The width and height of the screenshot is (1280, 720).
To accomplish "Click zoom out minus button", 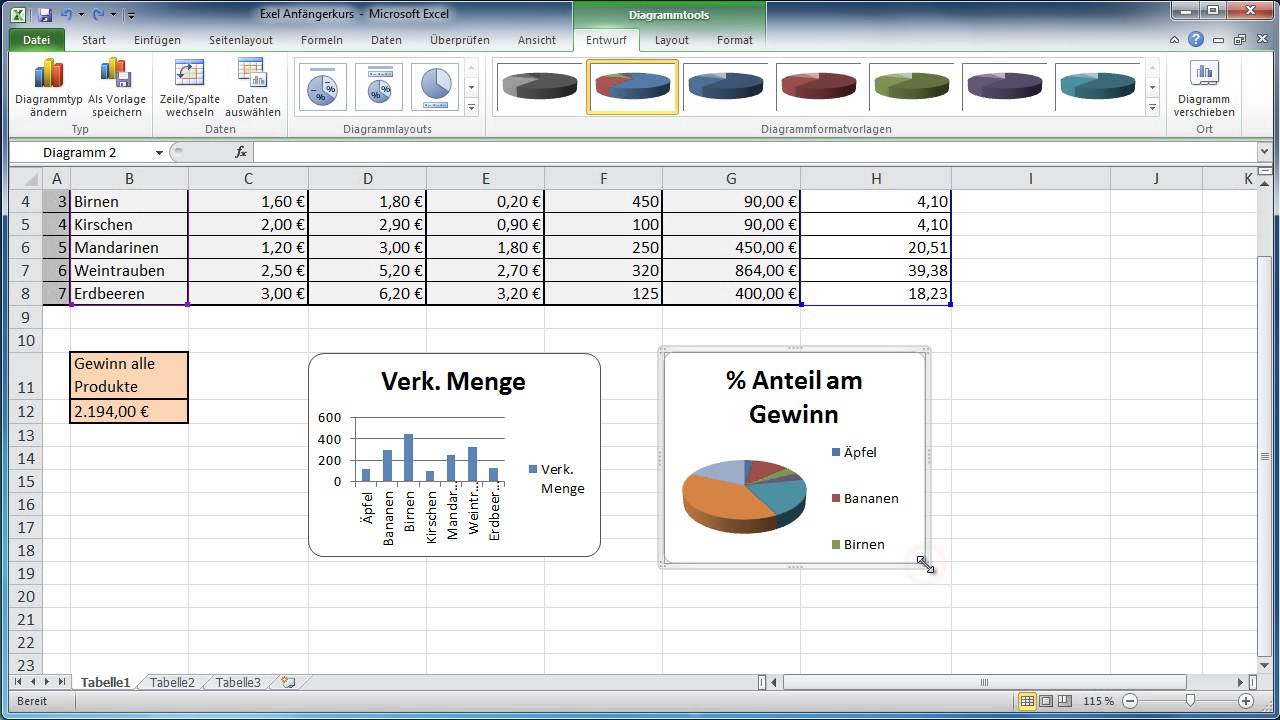I will (x=1130, y=701).
